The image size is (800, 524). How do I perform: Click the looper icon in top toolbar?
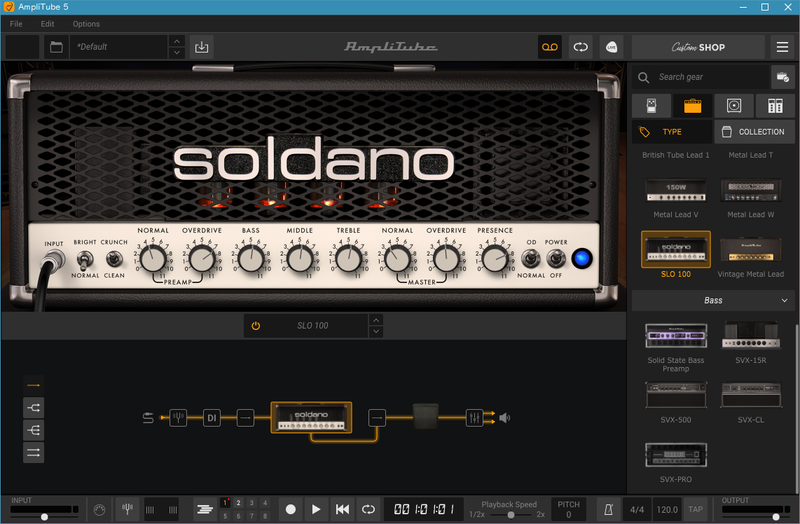[581, 47]
